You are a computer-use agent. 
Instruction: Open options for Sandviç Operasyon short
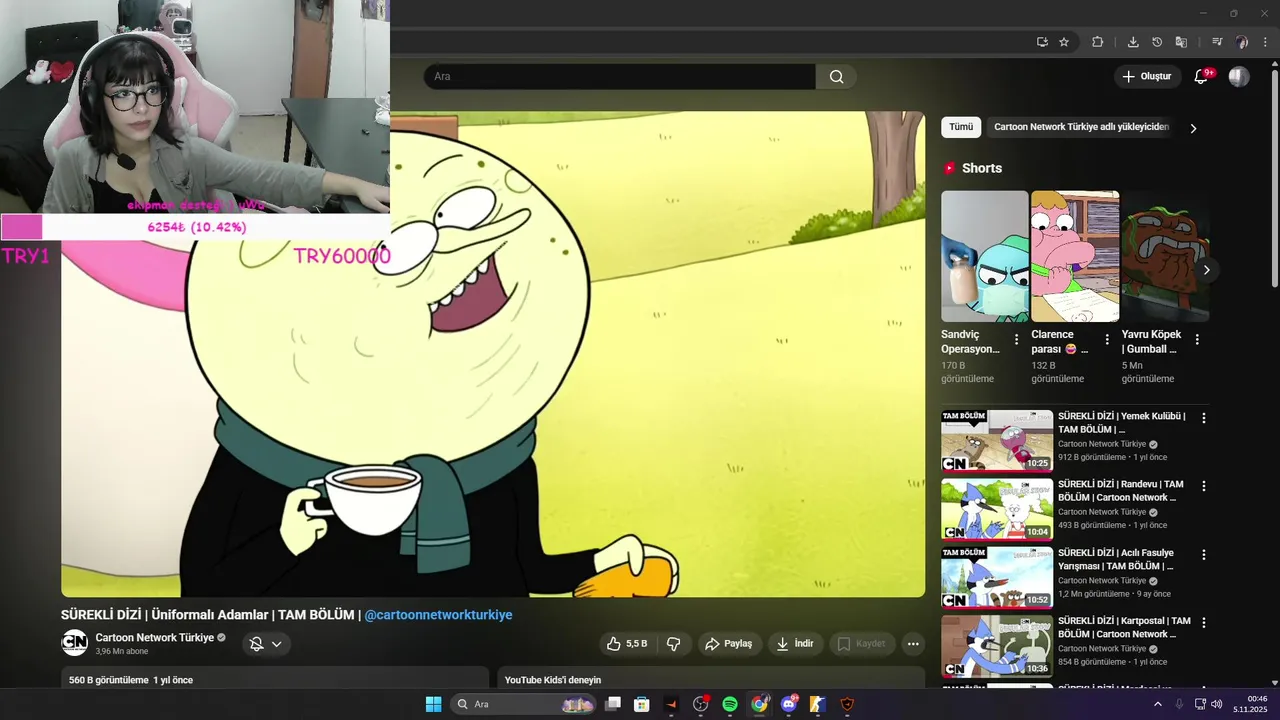pyautogui.click(x=1016, y=340)
